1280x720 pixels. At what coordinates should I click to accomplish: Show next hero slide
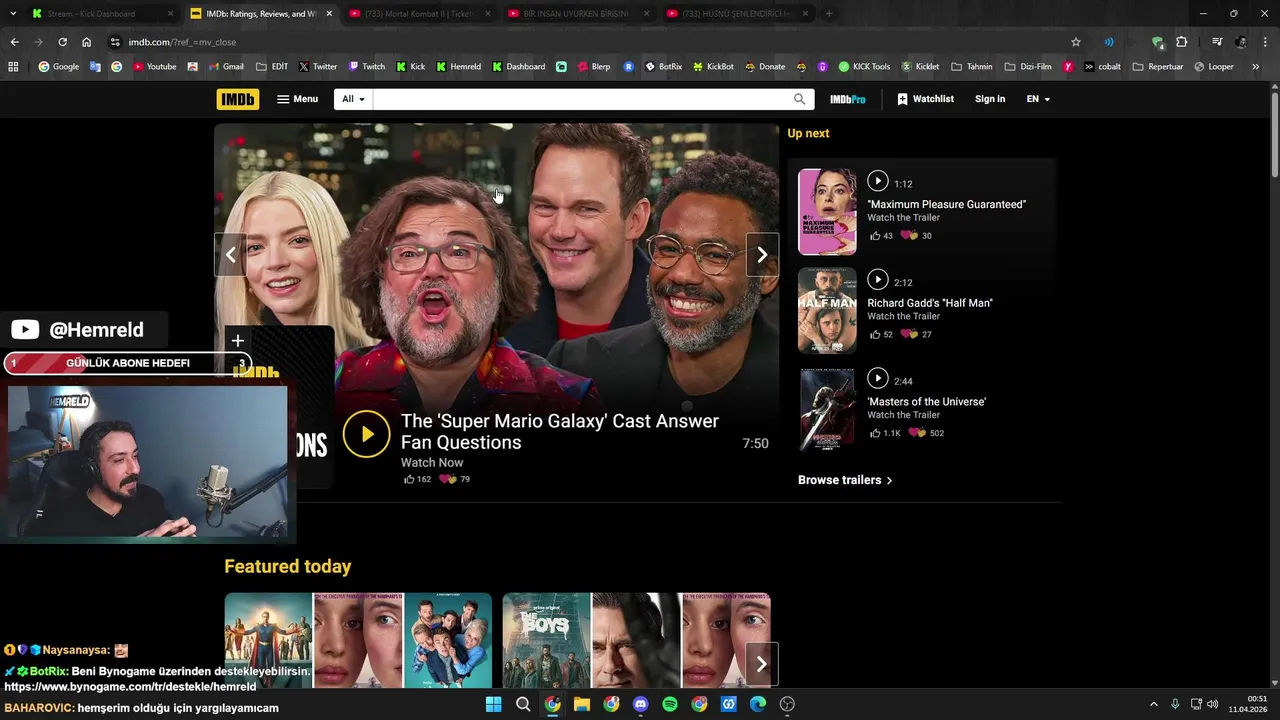tap(762, 255)
